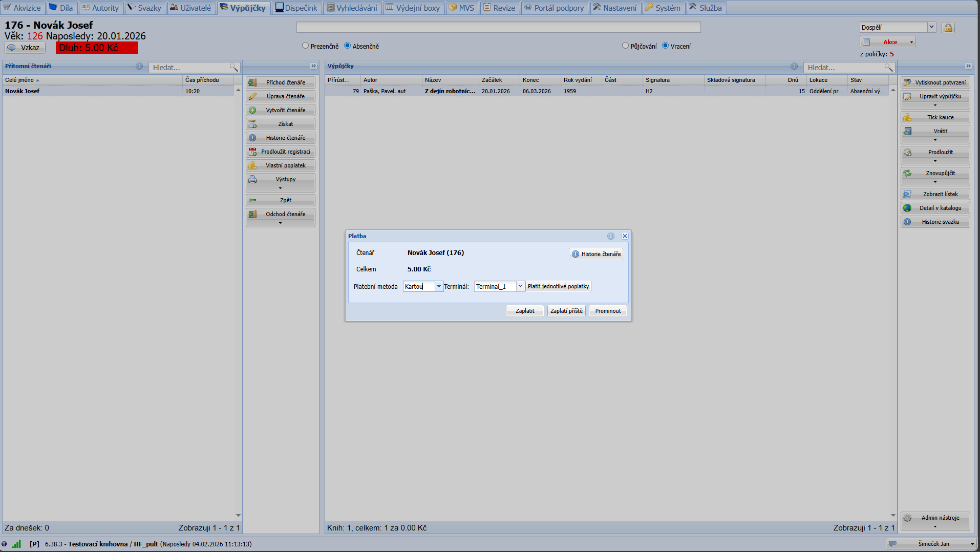Switch to the Dispečink tab
This screenshot has height=552, width=980.
coord(299,7)
